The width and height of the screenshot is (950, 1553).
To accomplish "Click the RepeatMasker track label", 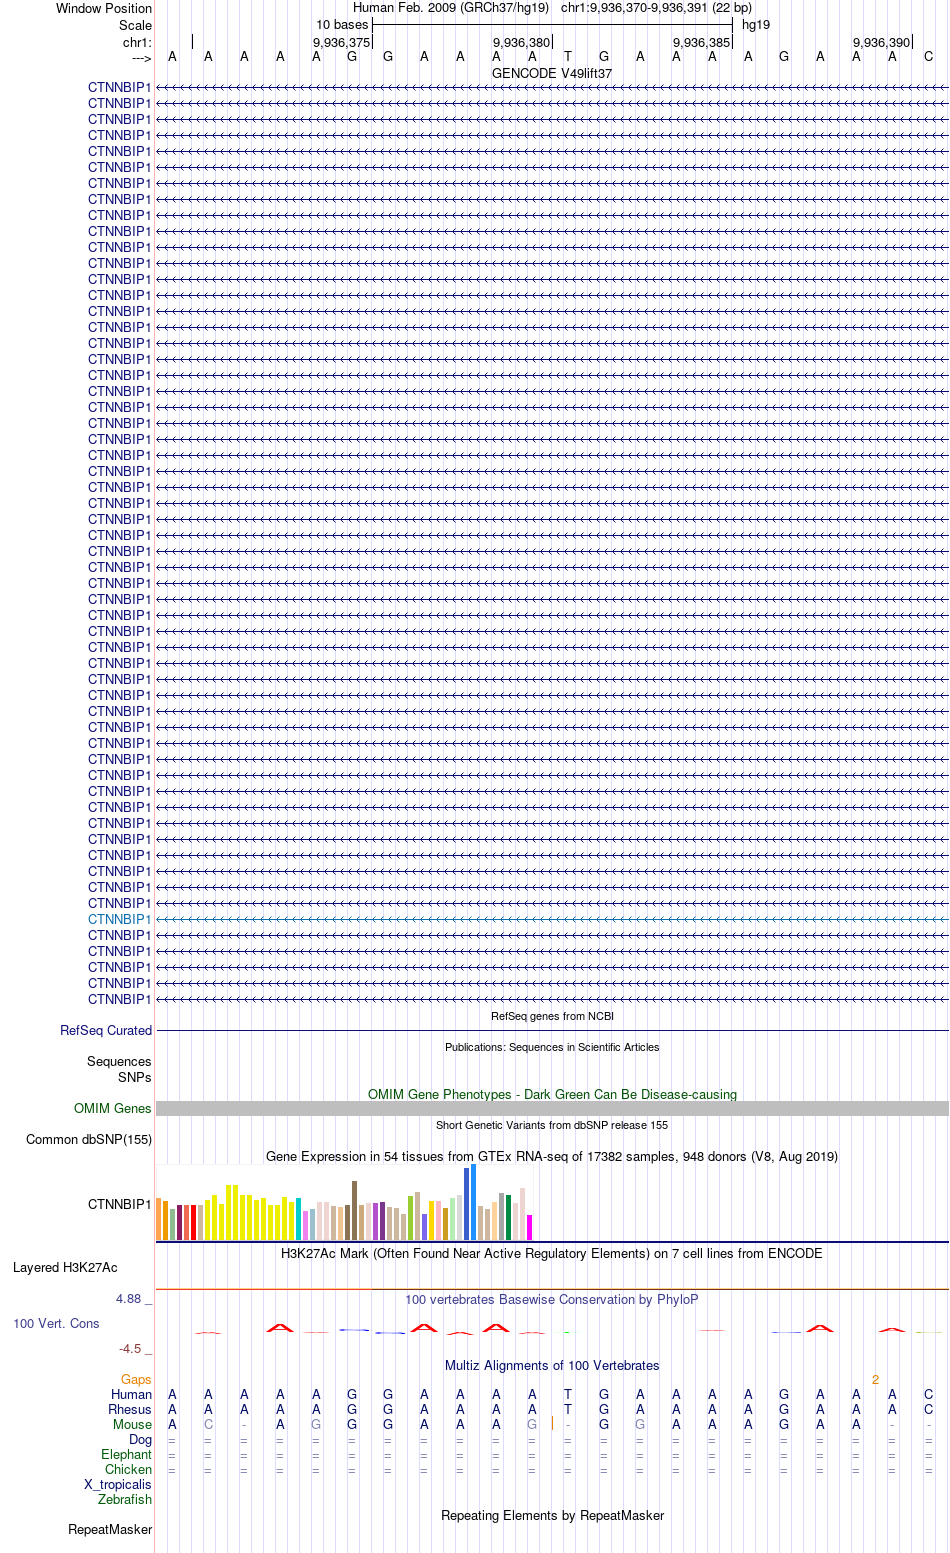I will (110, 1529).
